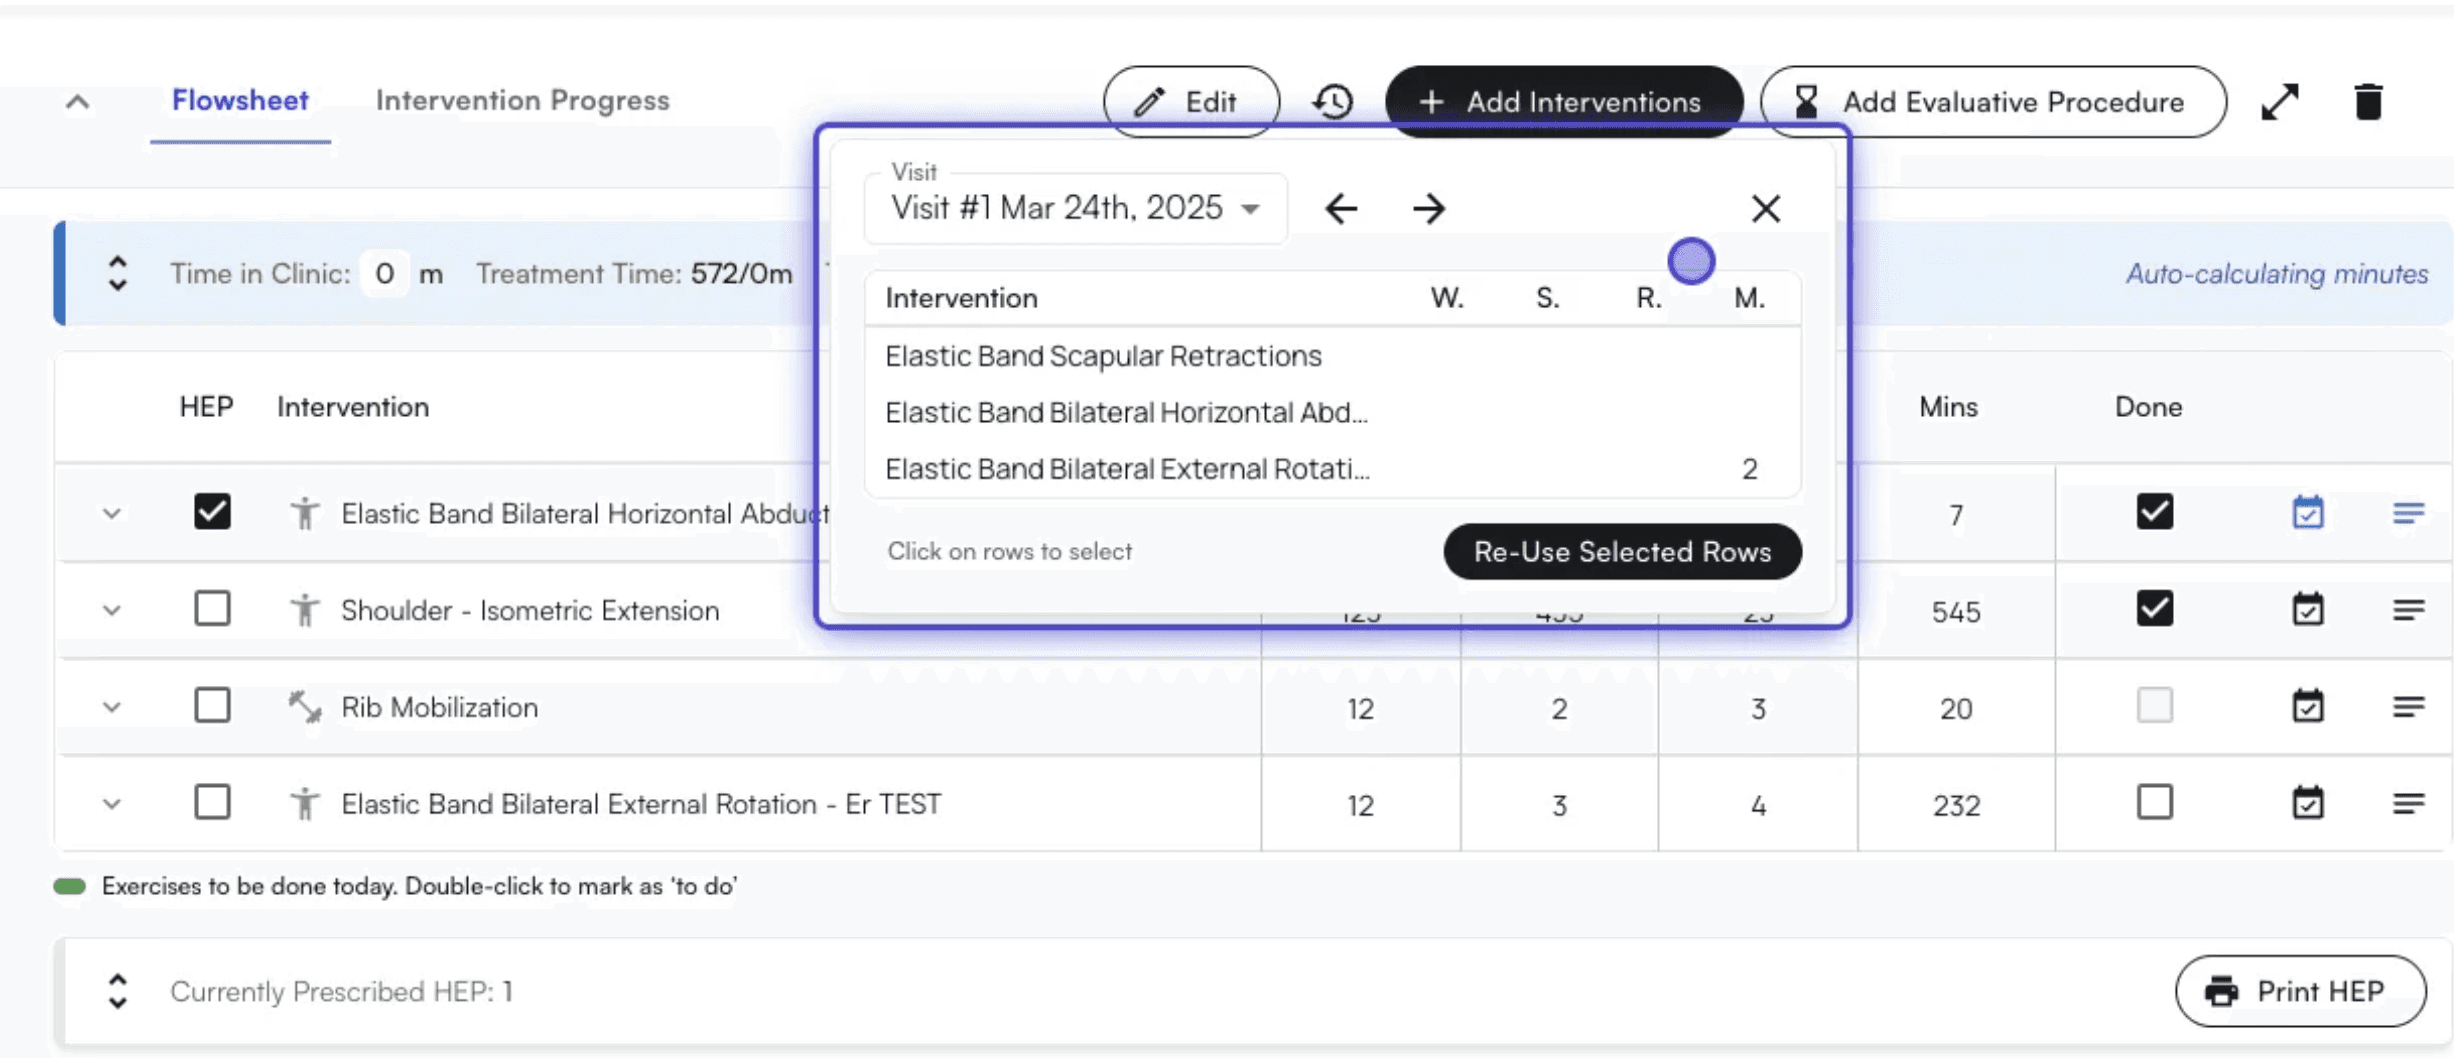Open notes lines icon for Shoulder Isometric Extension
Screen dimensions: 2454x1058
(x=2408, y=610)
